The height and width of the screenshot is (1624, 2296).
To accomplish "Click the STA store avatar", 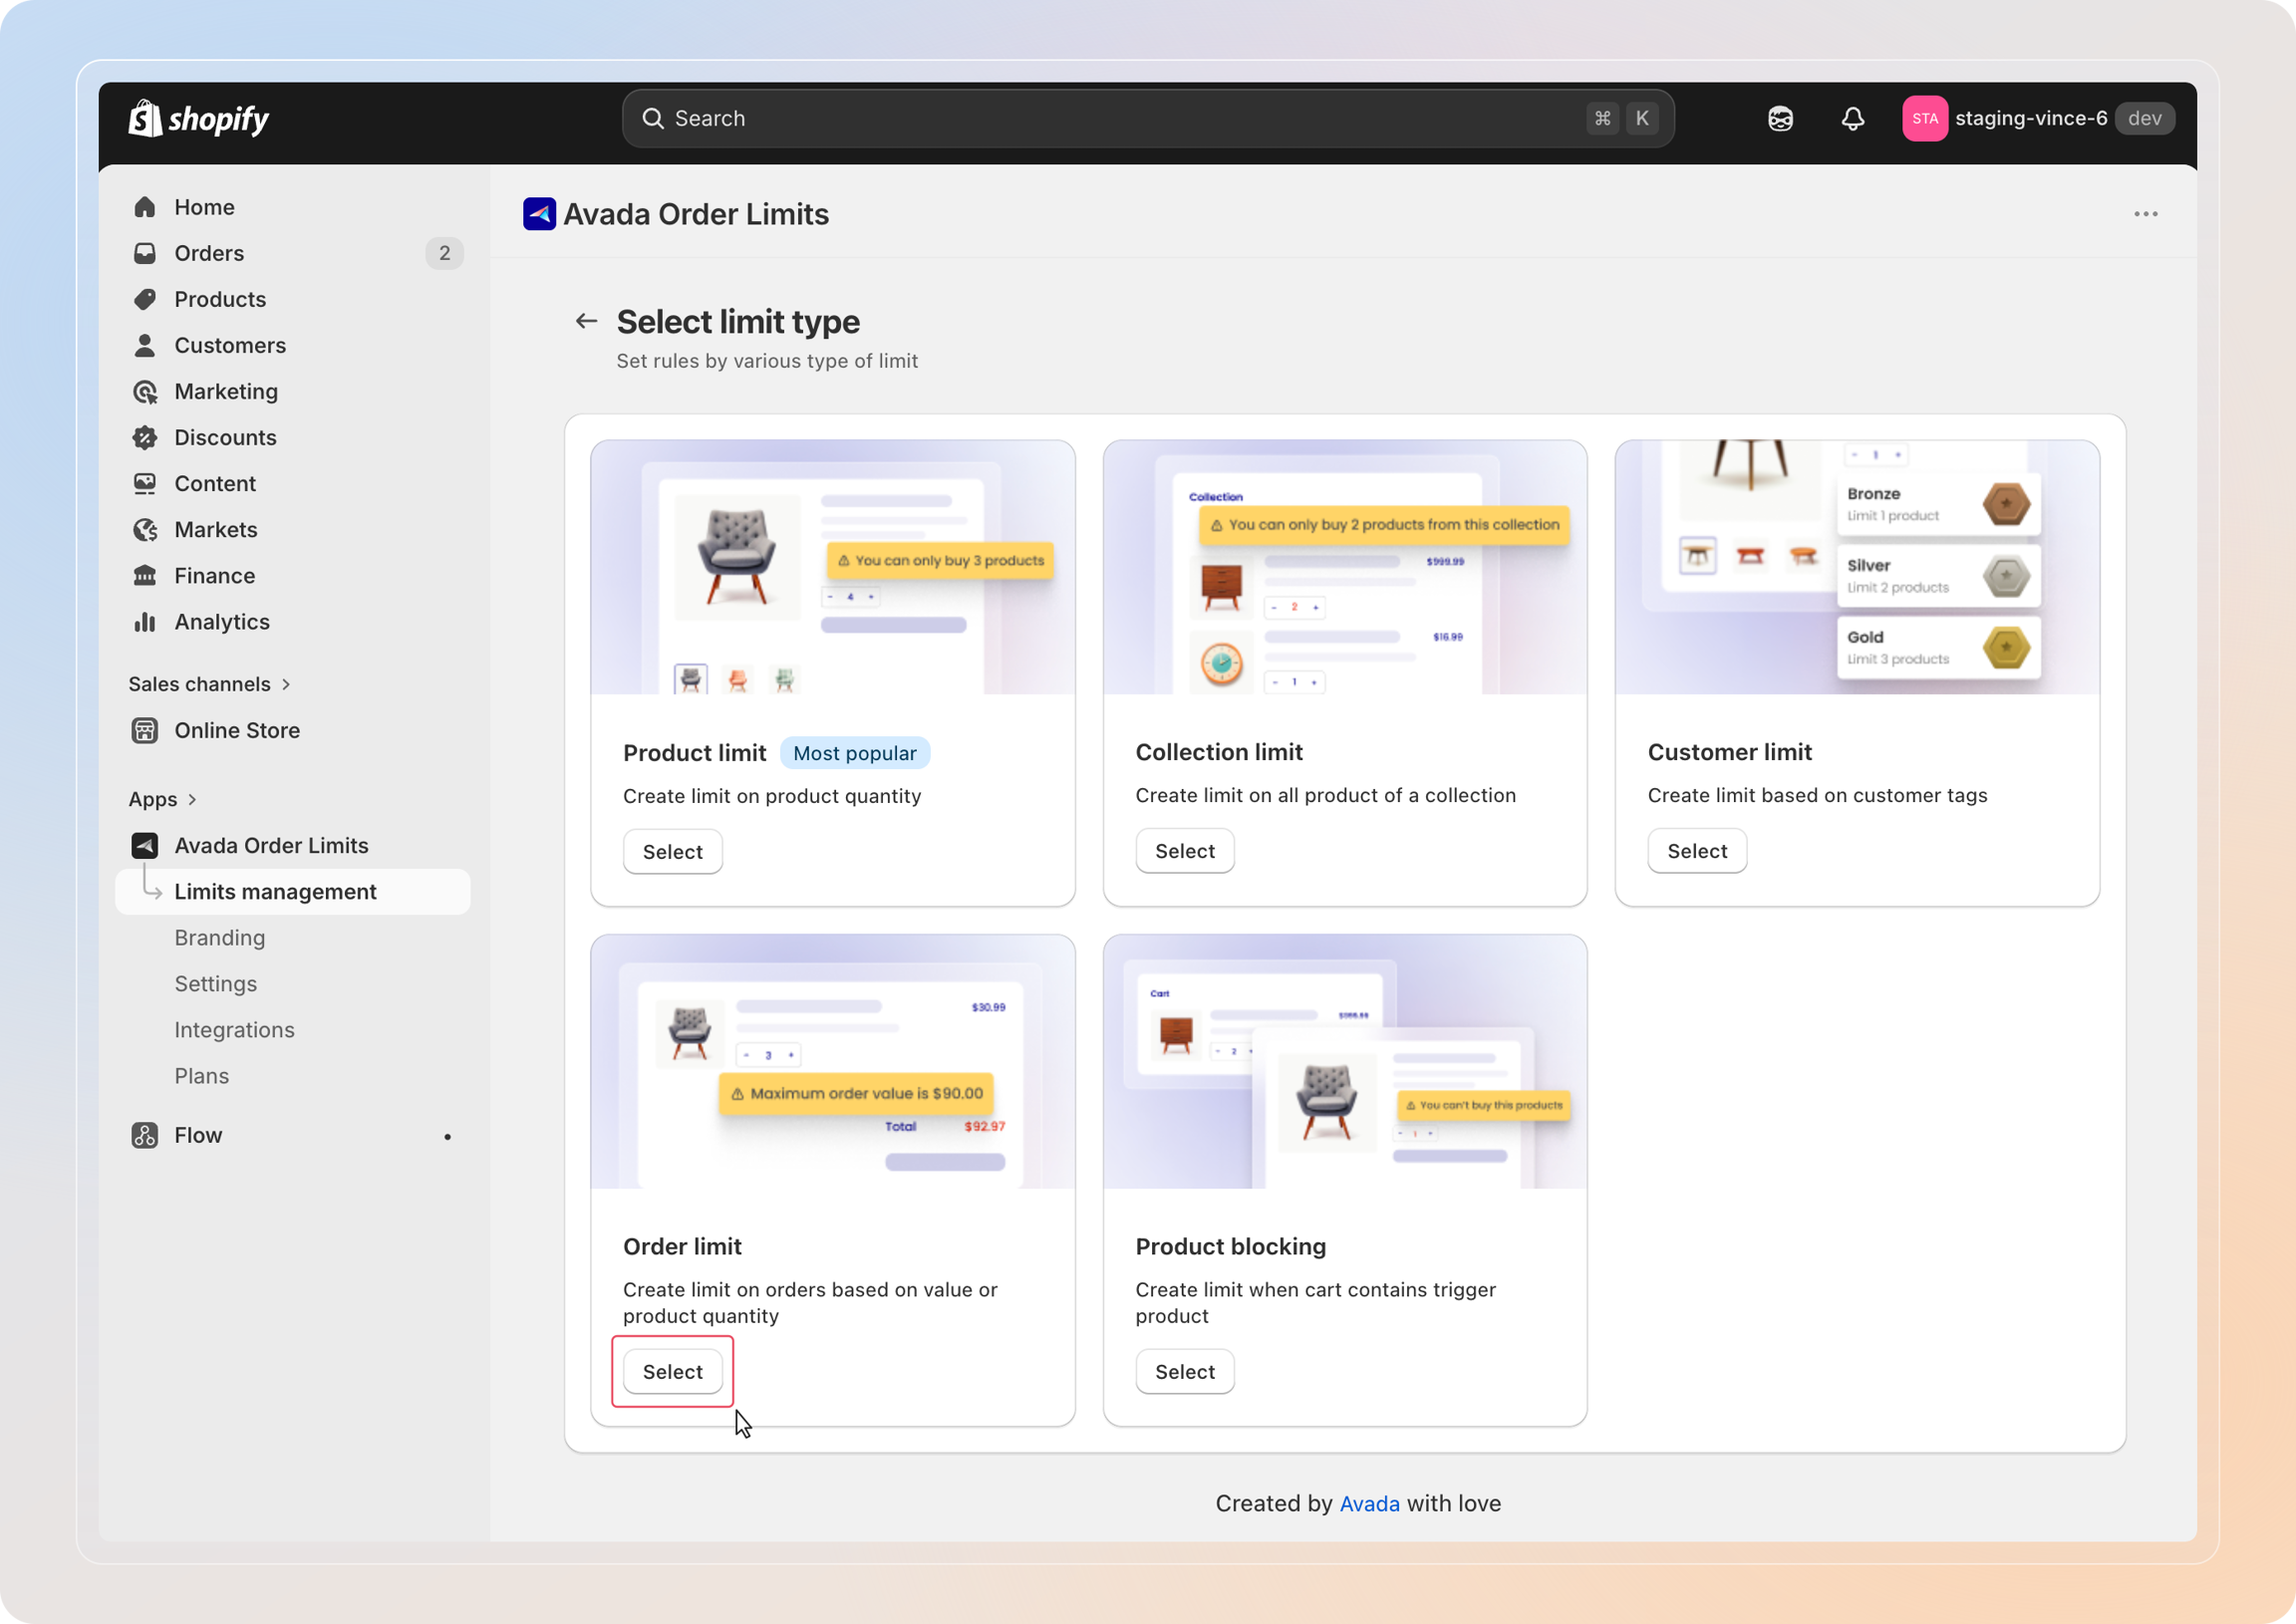I will 1924,119.
